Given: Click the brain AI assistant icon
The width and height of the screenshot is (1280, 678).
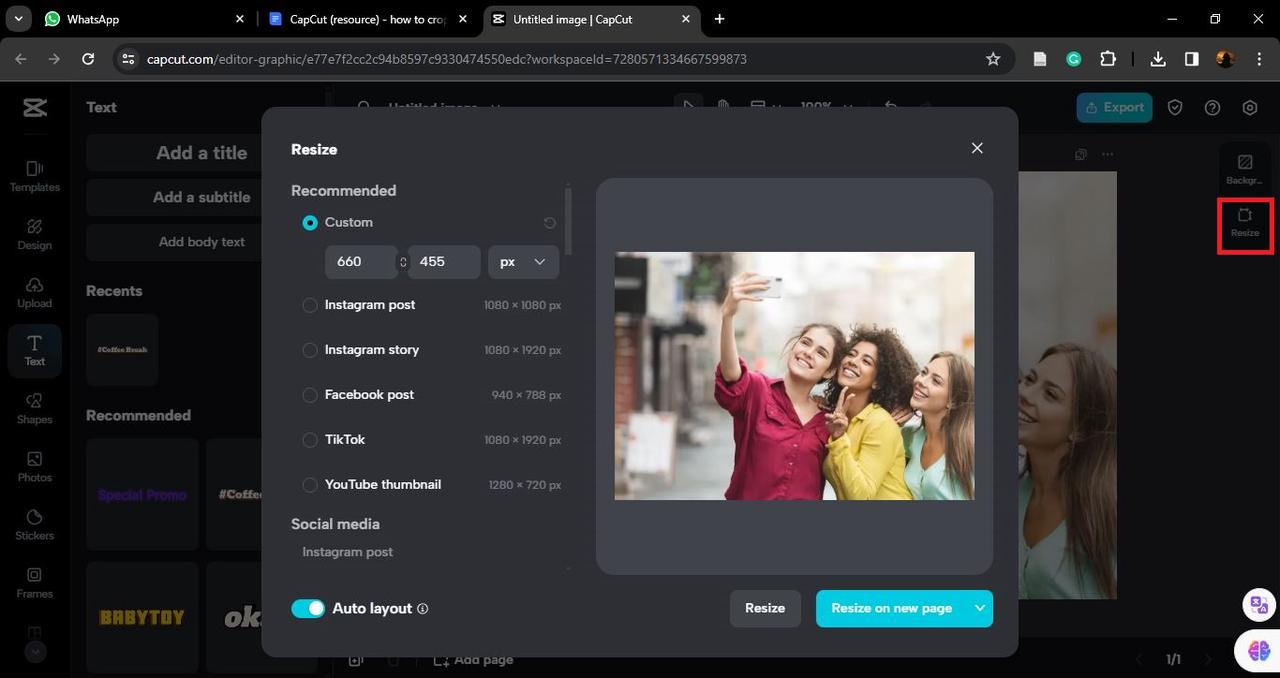Looking at the screenshot, I should tap(1259, 651).
